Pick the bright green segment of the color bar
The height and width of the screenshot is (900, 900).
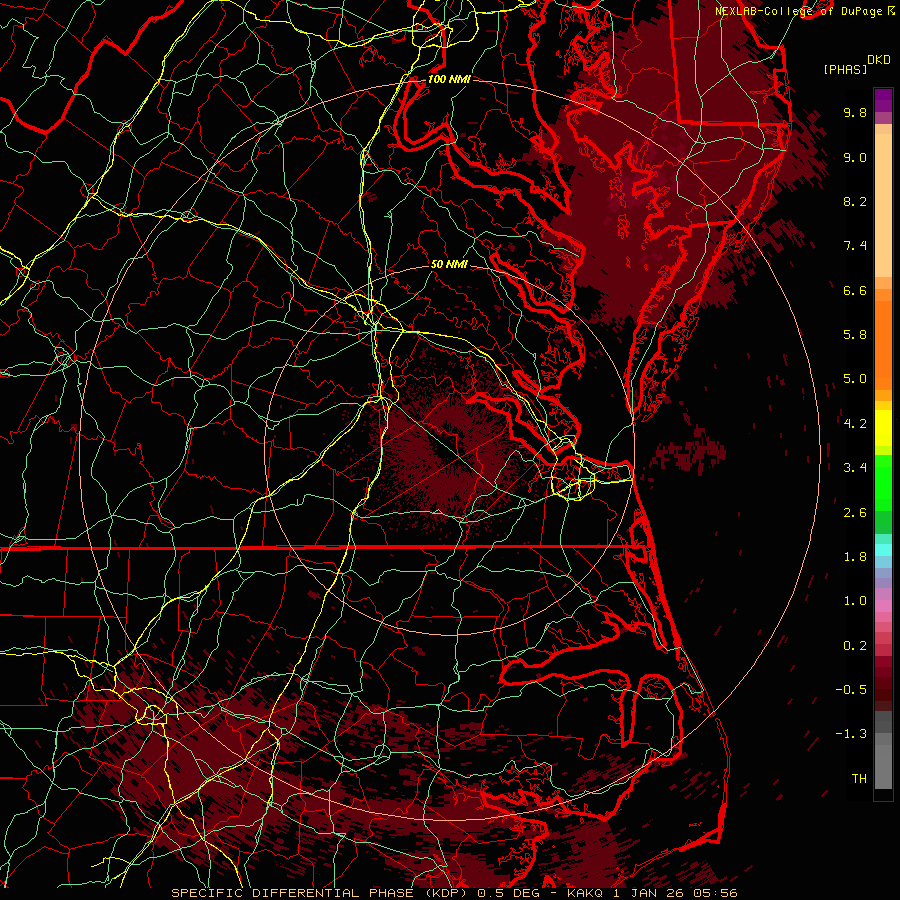883,484
